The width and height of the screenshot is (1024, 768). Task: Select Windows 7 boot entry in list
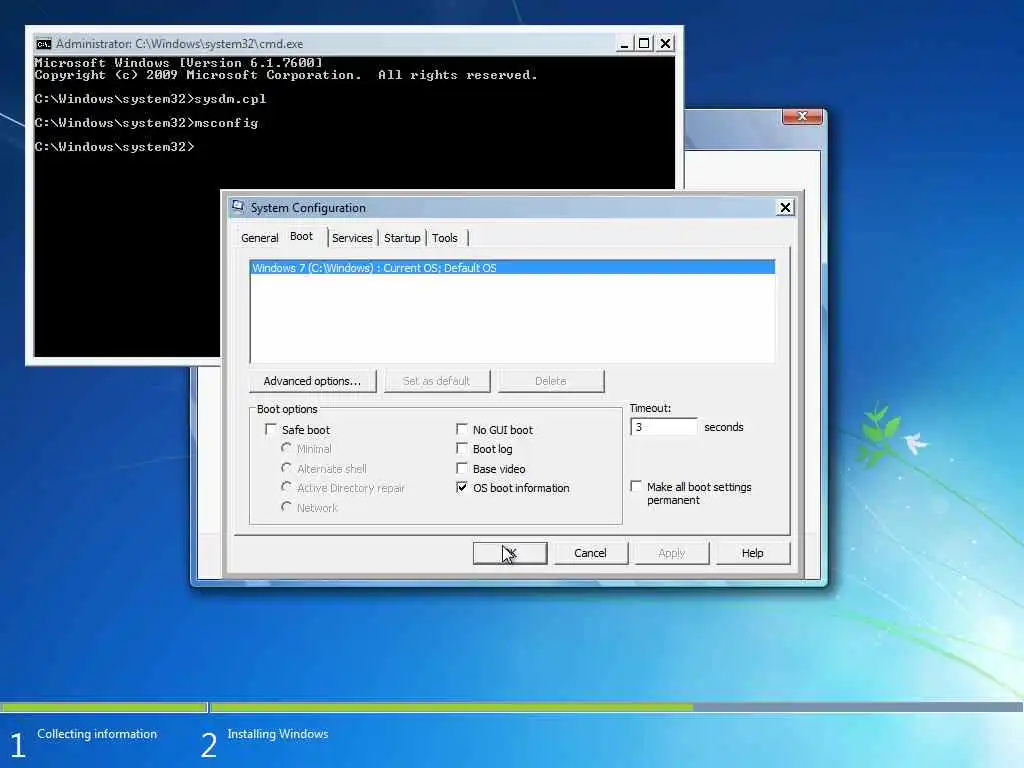coord(512,268)
